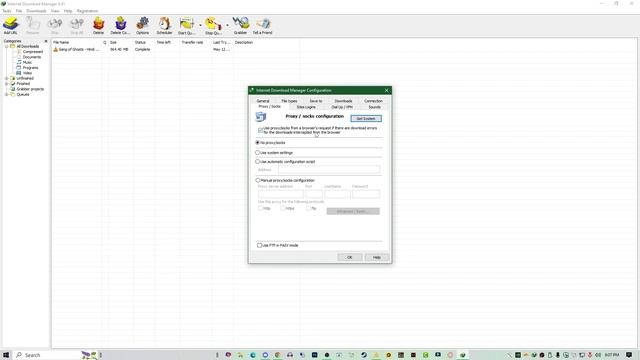Switch to the Sounds tab
This screenshot has width=640, height=360.
374,107
